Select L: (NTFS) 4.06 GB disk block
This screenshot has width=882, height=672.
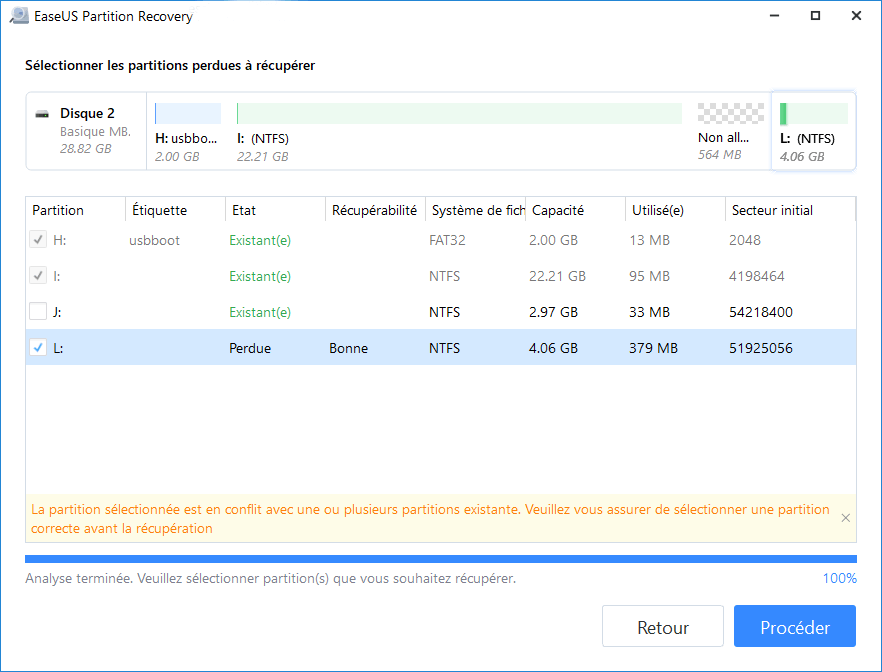(x=813, y=132)
